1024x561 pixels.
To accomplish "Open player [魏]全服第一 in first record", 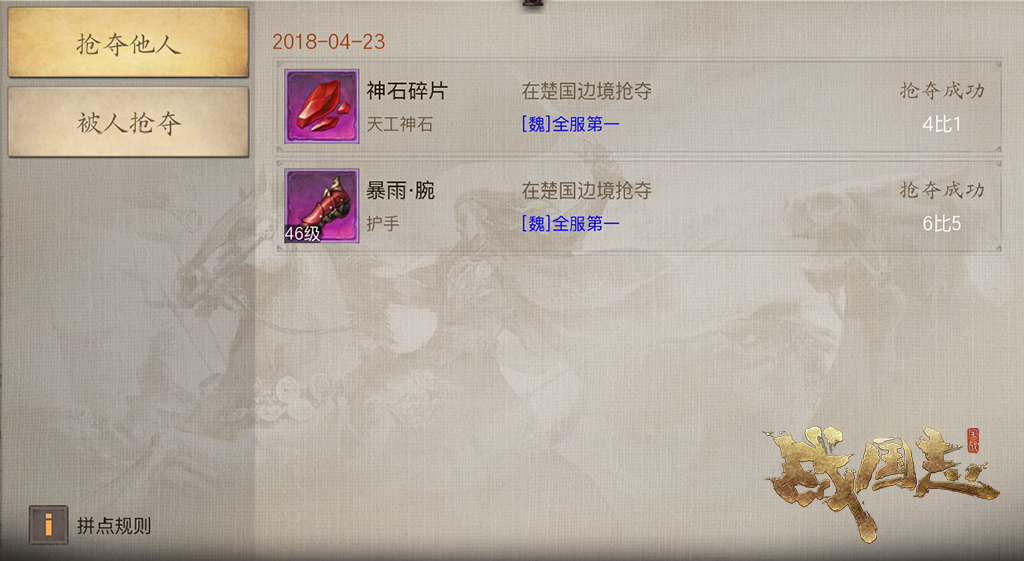I will (570, 123).
